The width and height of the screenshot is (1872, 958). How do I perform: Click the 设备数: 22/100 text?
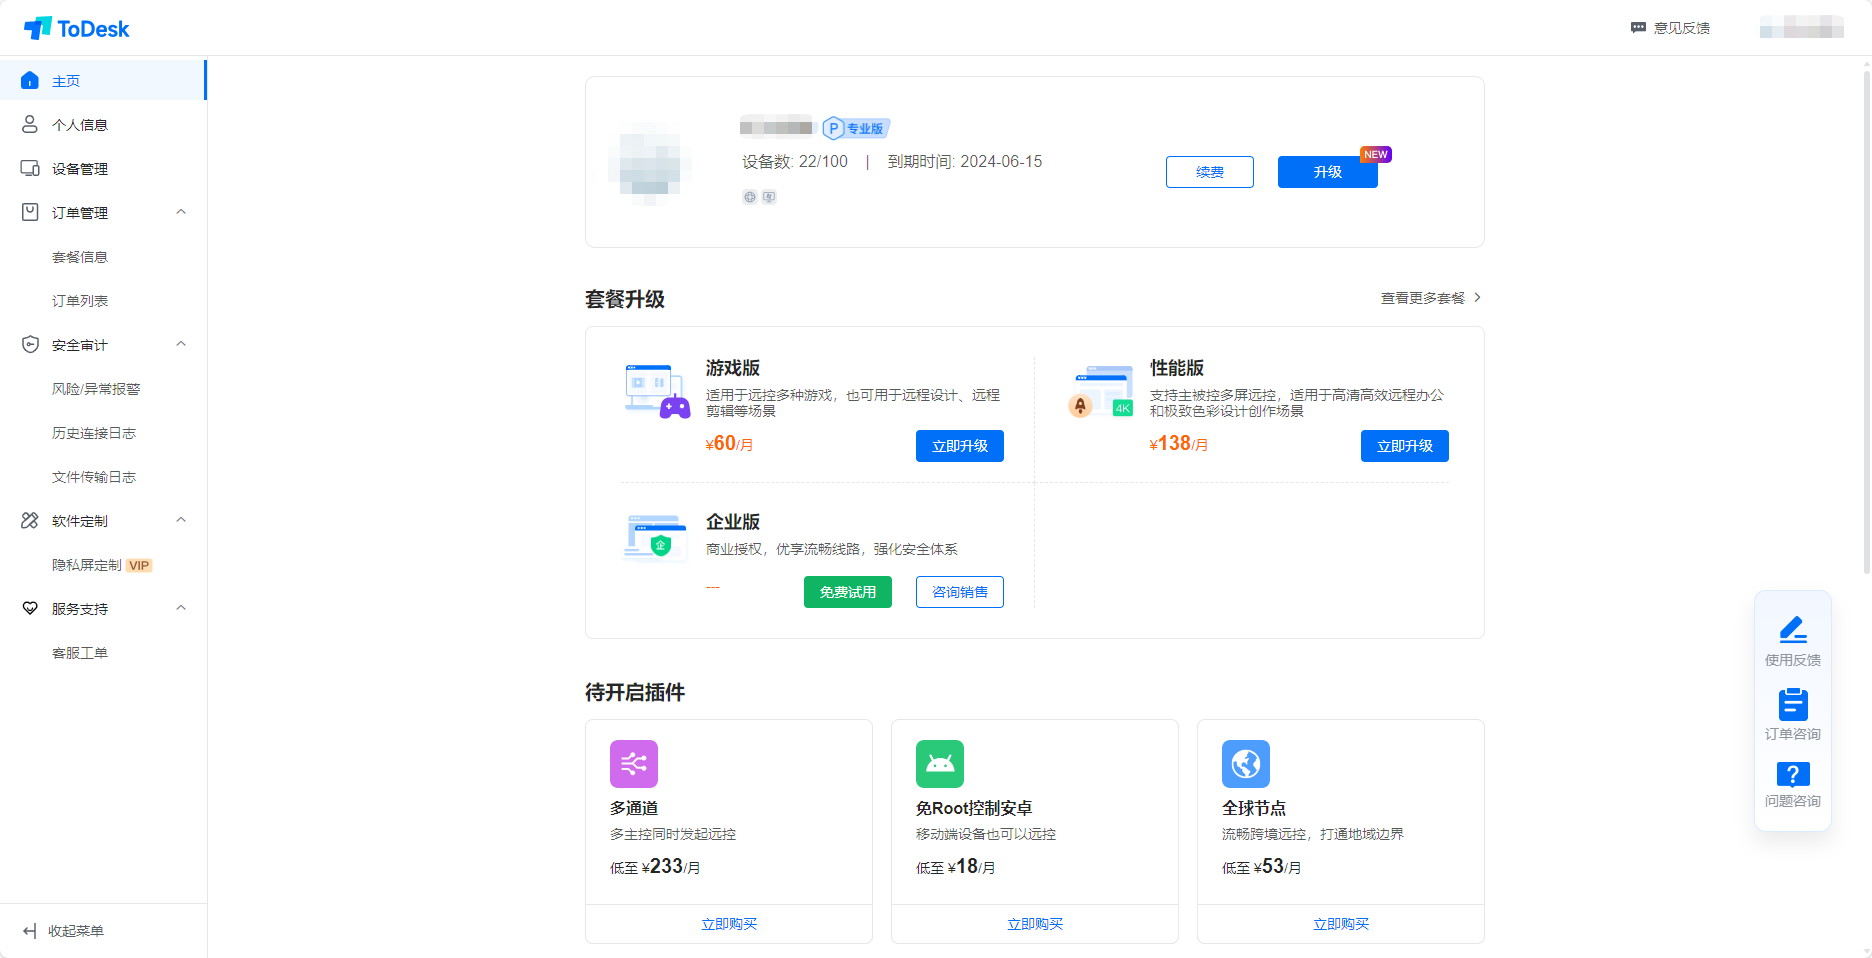795,162
